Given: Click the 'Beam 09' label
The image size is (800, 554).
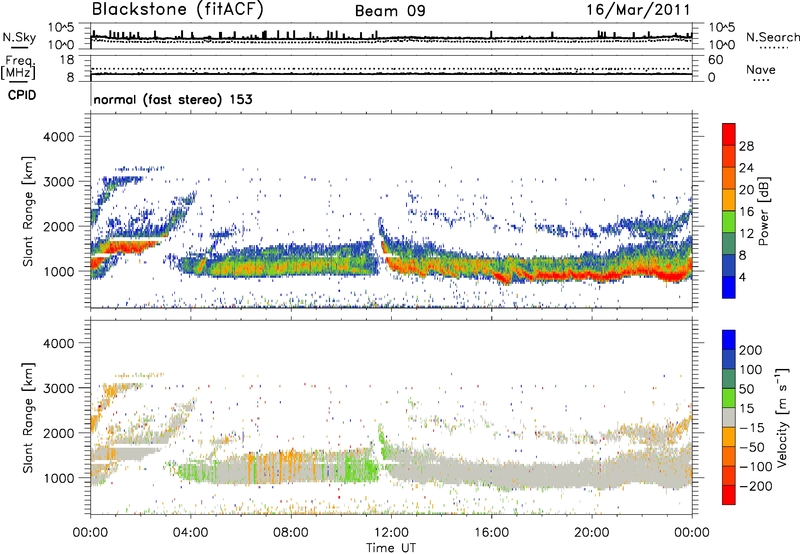Looking at the screenshot, I should point(390,11).
